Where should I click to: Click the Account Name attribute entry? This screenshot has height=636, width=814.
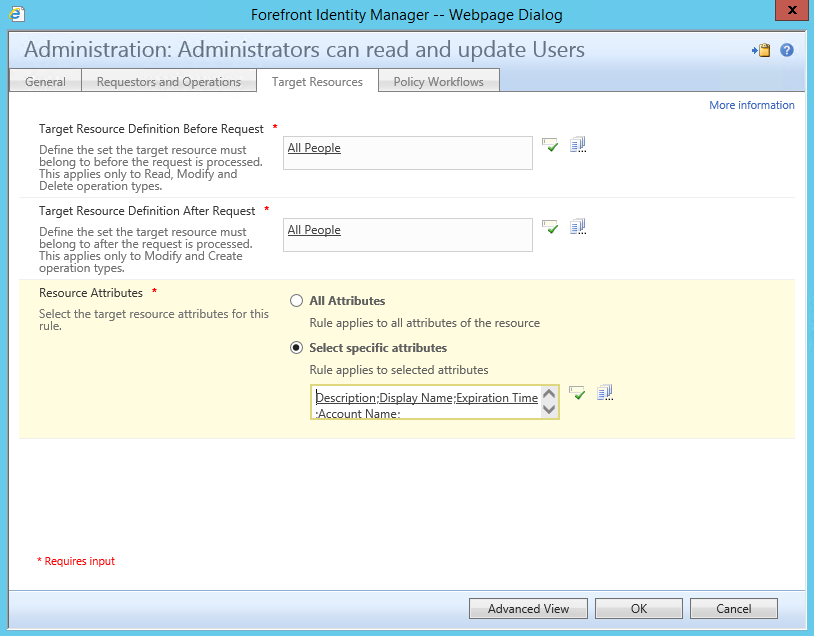(357, 414)
